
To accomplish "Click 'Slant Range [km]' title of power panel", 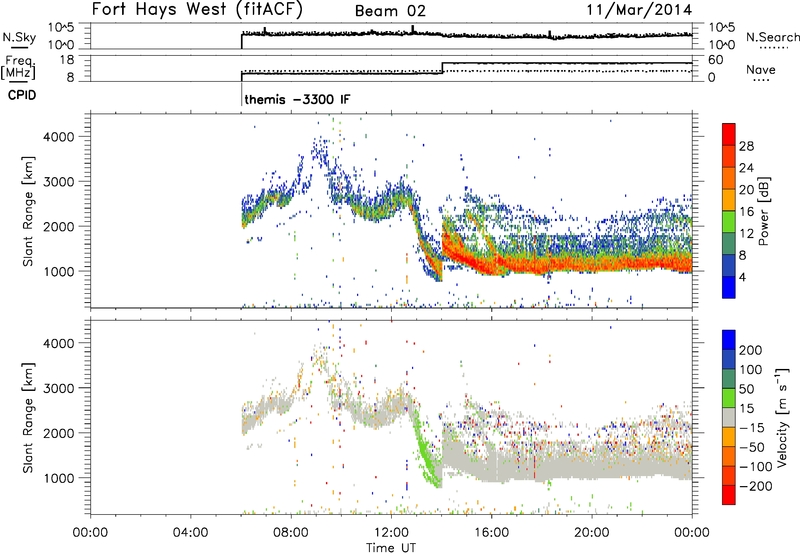I will click(x=28, y=211).
